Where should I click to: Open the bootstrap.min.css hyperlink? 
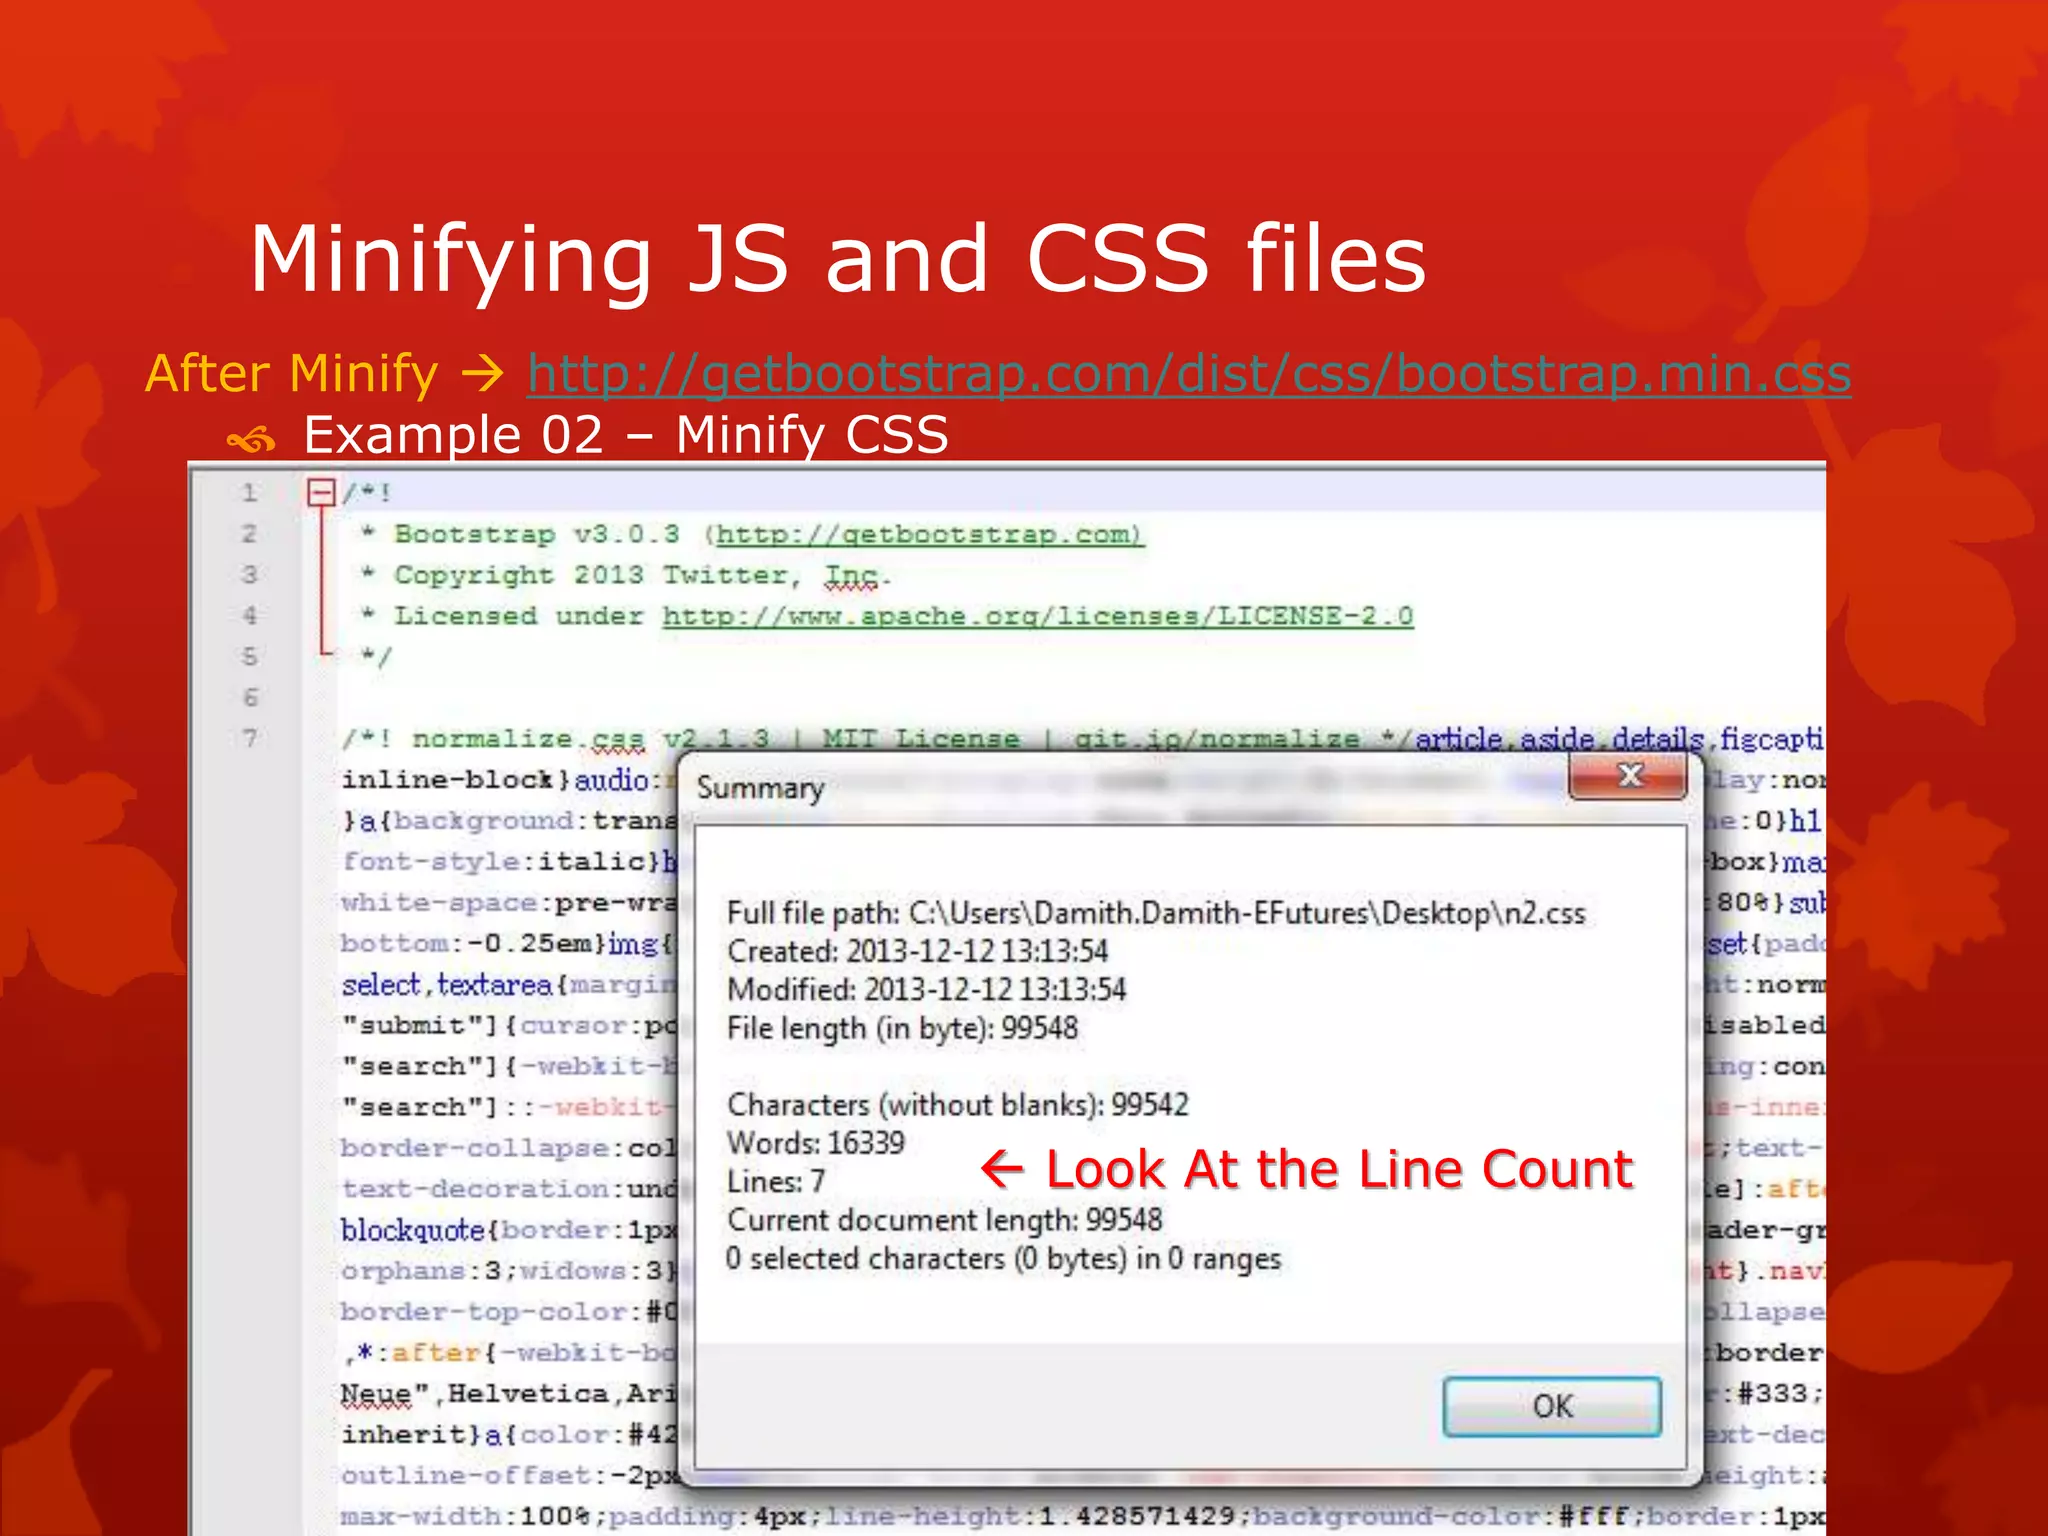pyautogui.click(x=1189, y=374)
